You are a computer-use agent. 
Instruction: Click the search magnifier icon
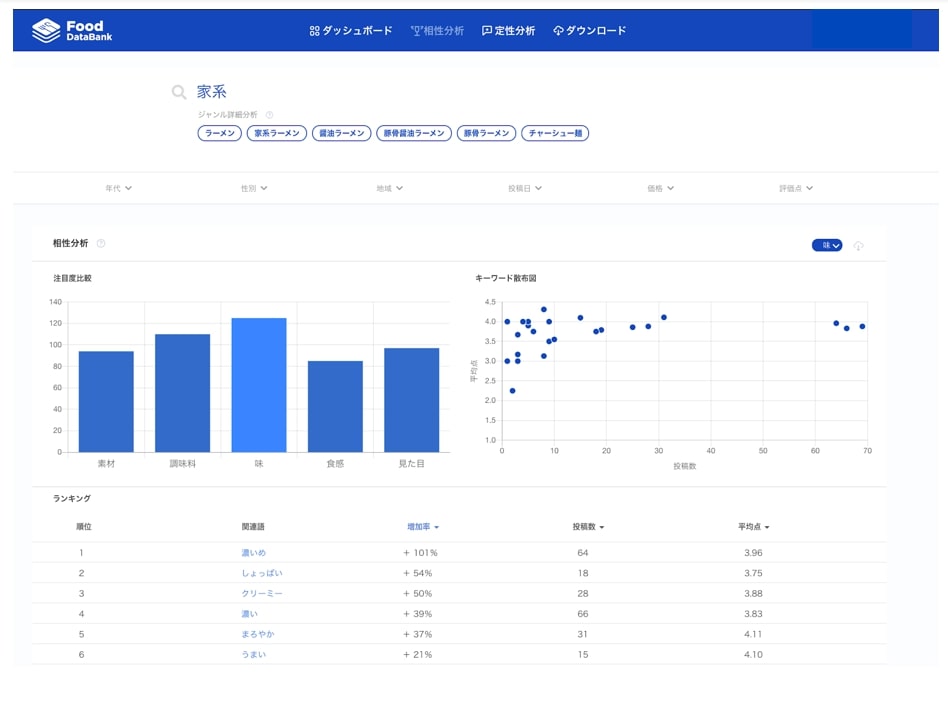coord(179,93)
